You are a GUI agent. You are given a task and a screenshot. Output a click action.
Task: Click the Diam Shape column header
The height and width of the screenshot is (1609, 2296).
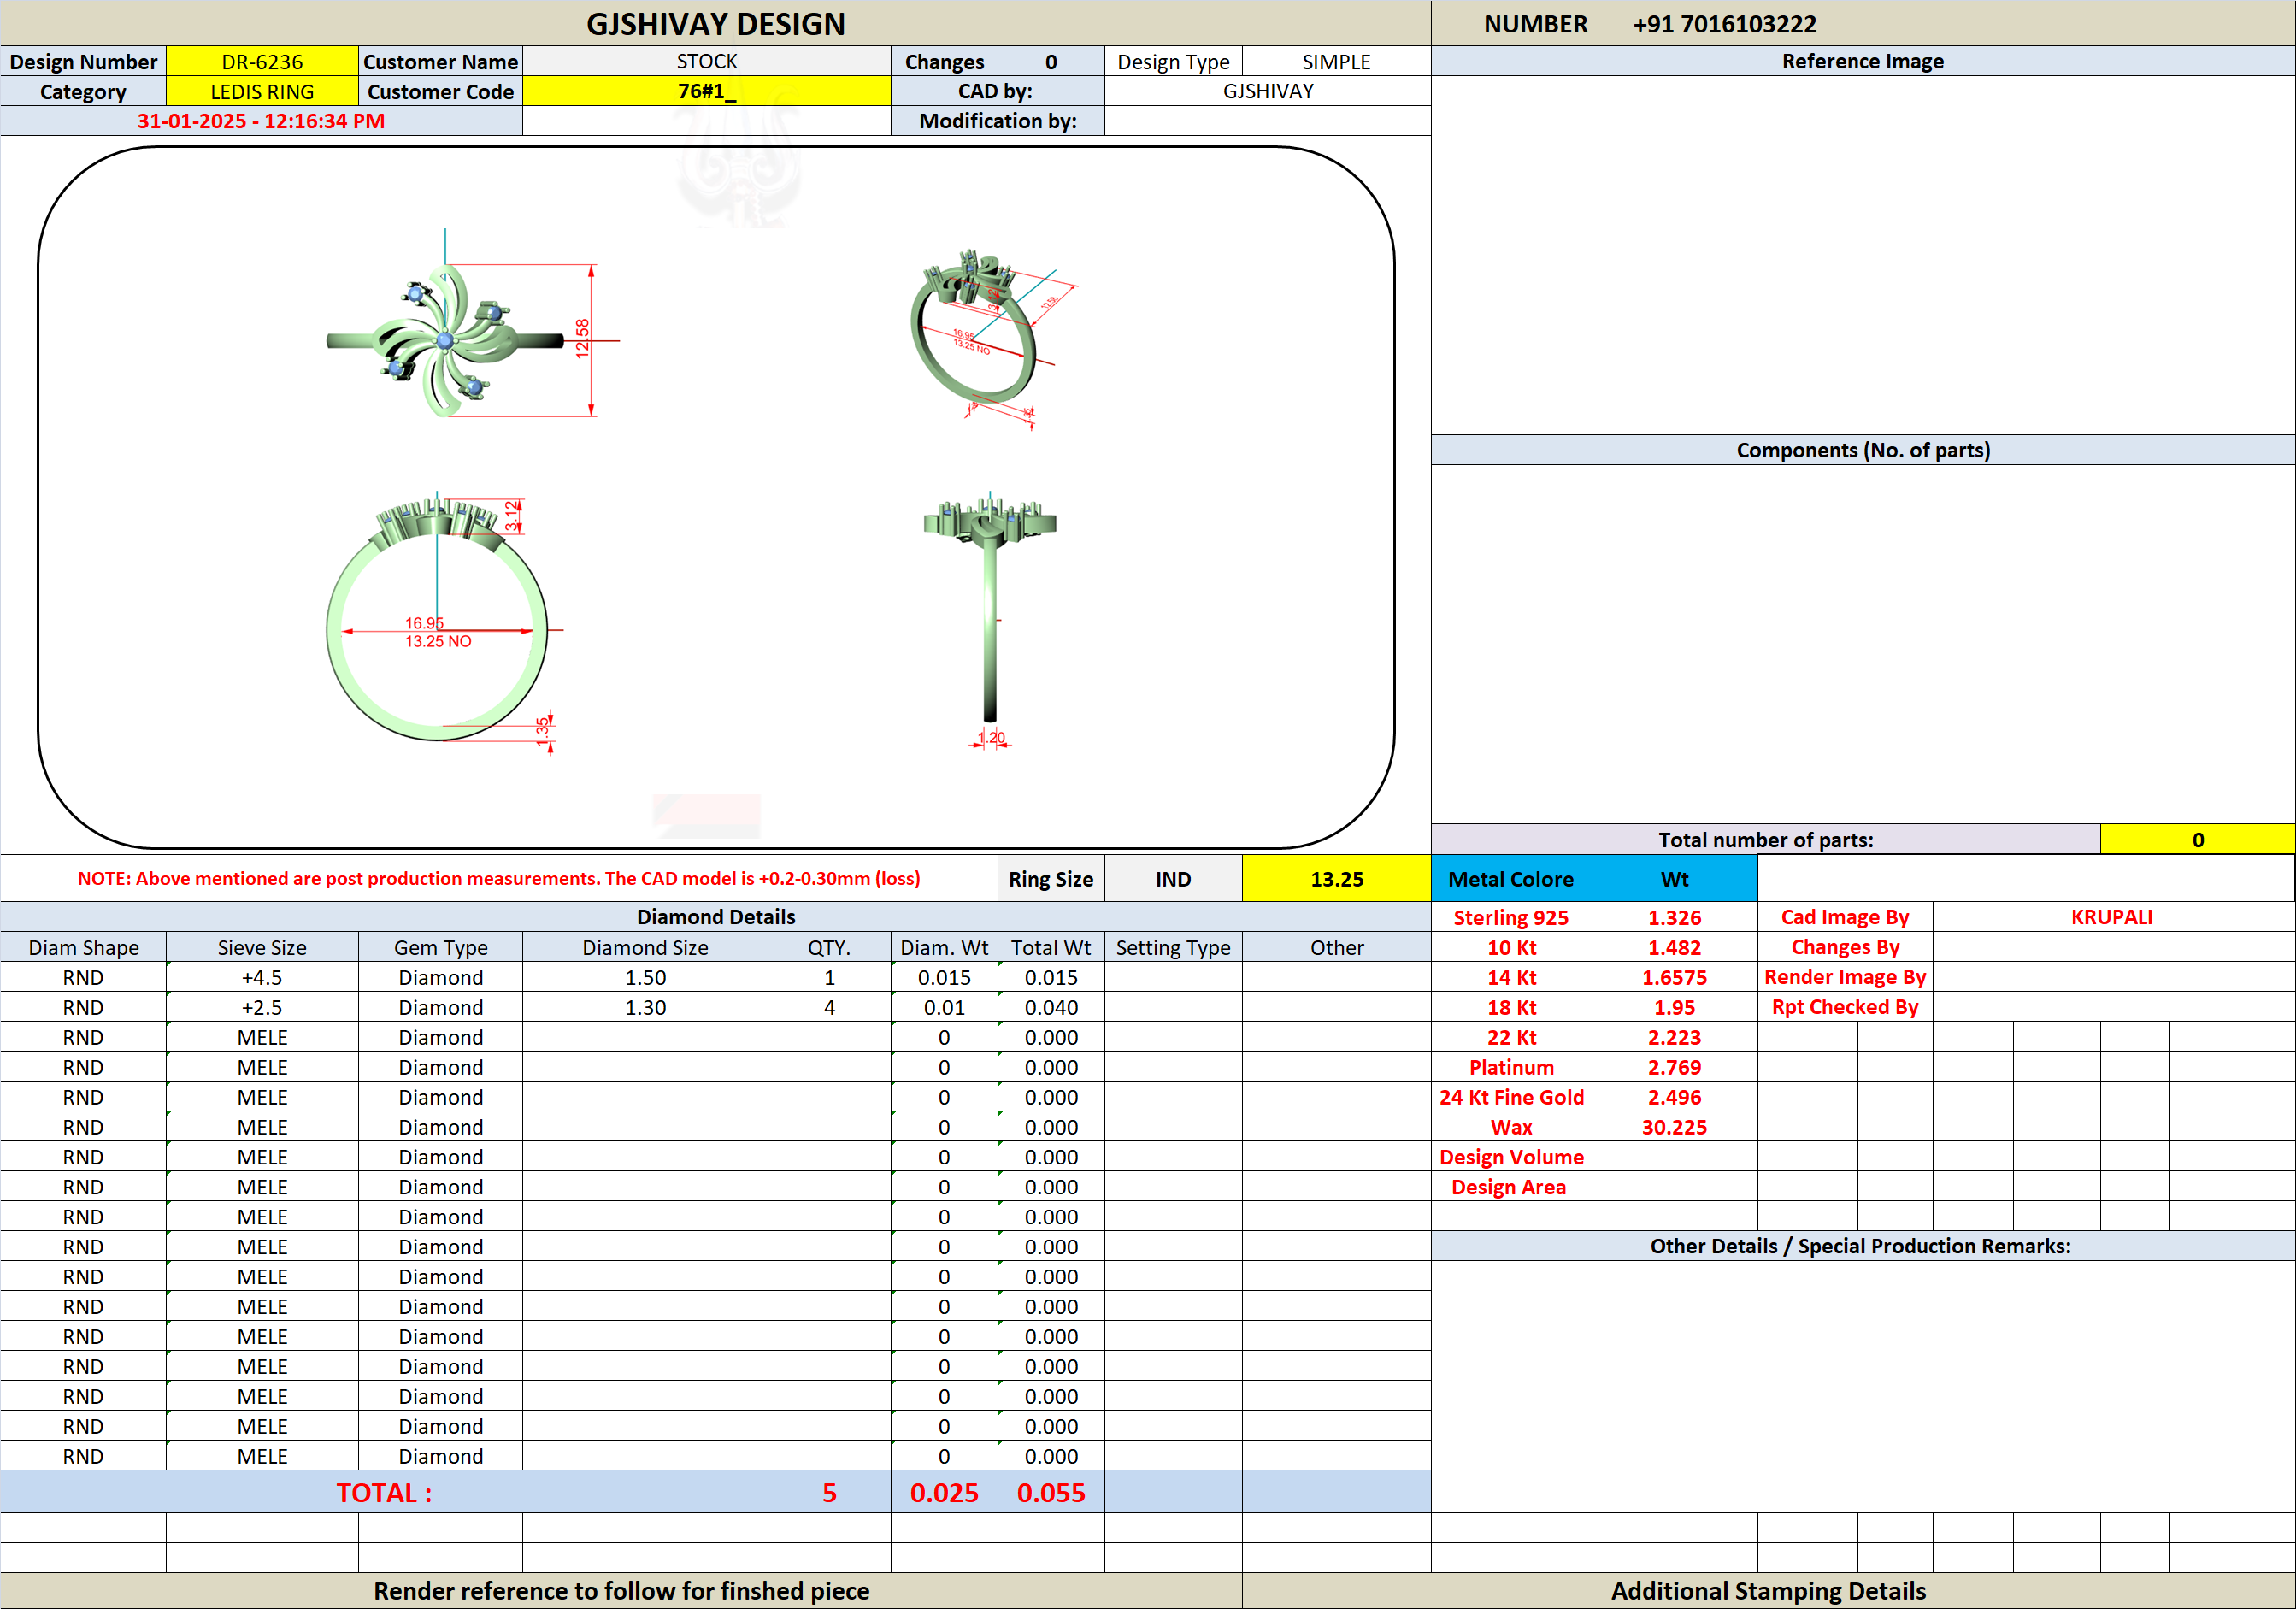(83, 947)
